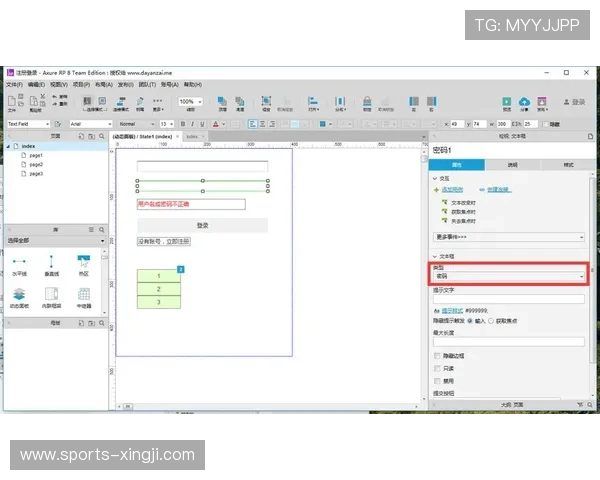Click the Preview icon in toolbar
Screen dimensions: 600x480
(507, 101)
